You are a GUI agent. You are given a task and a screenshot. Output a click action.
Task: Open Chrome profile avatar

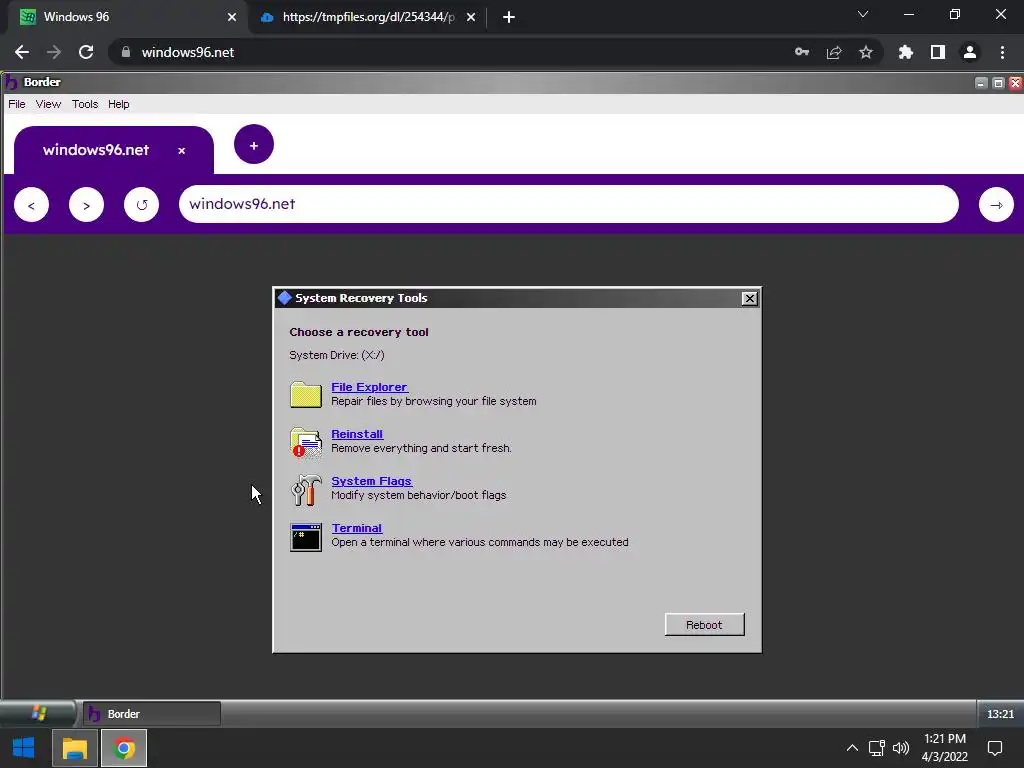pyautogui.click(x=970, y=52)
